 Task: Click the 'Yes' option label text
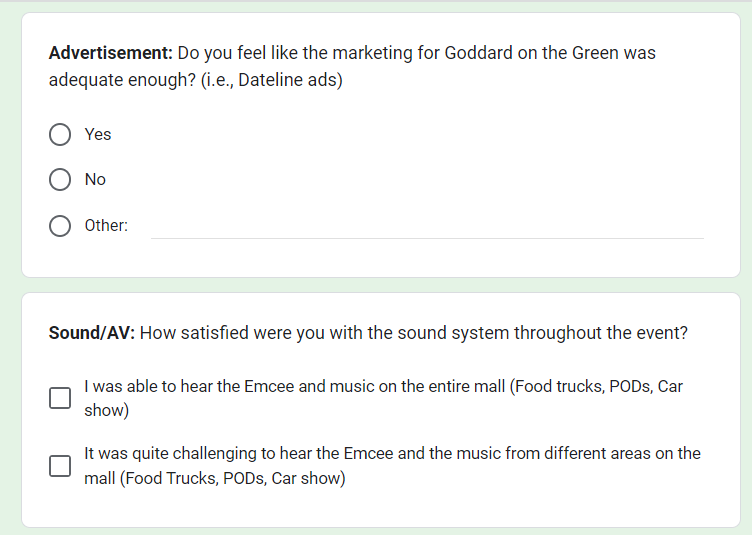click(98, 135)
